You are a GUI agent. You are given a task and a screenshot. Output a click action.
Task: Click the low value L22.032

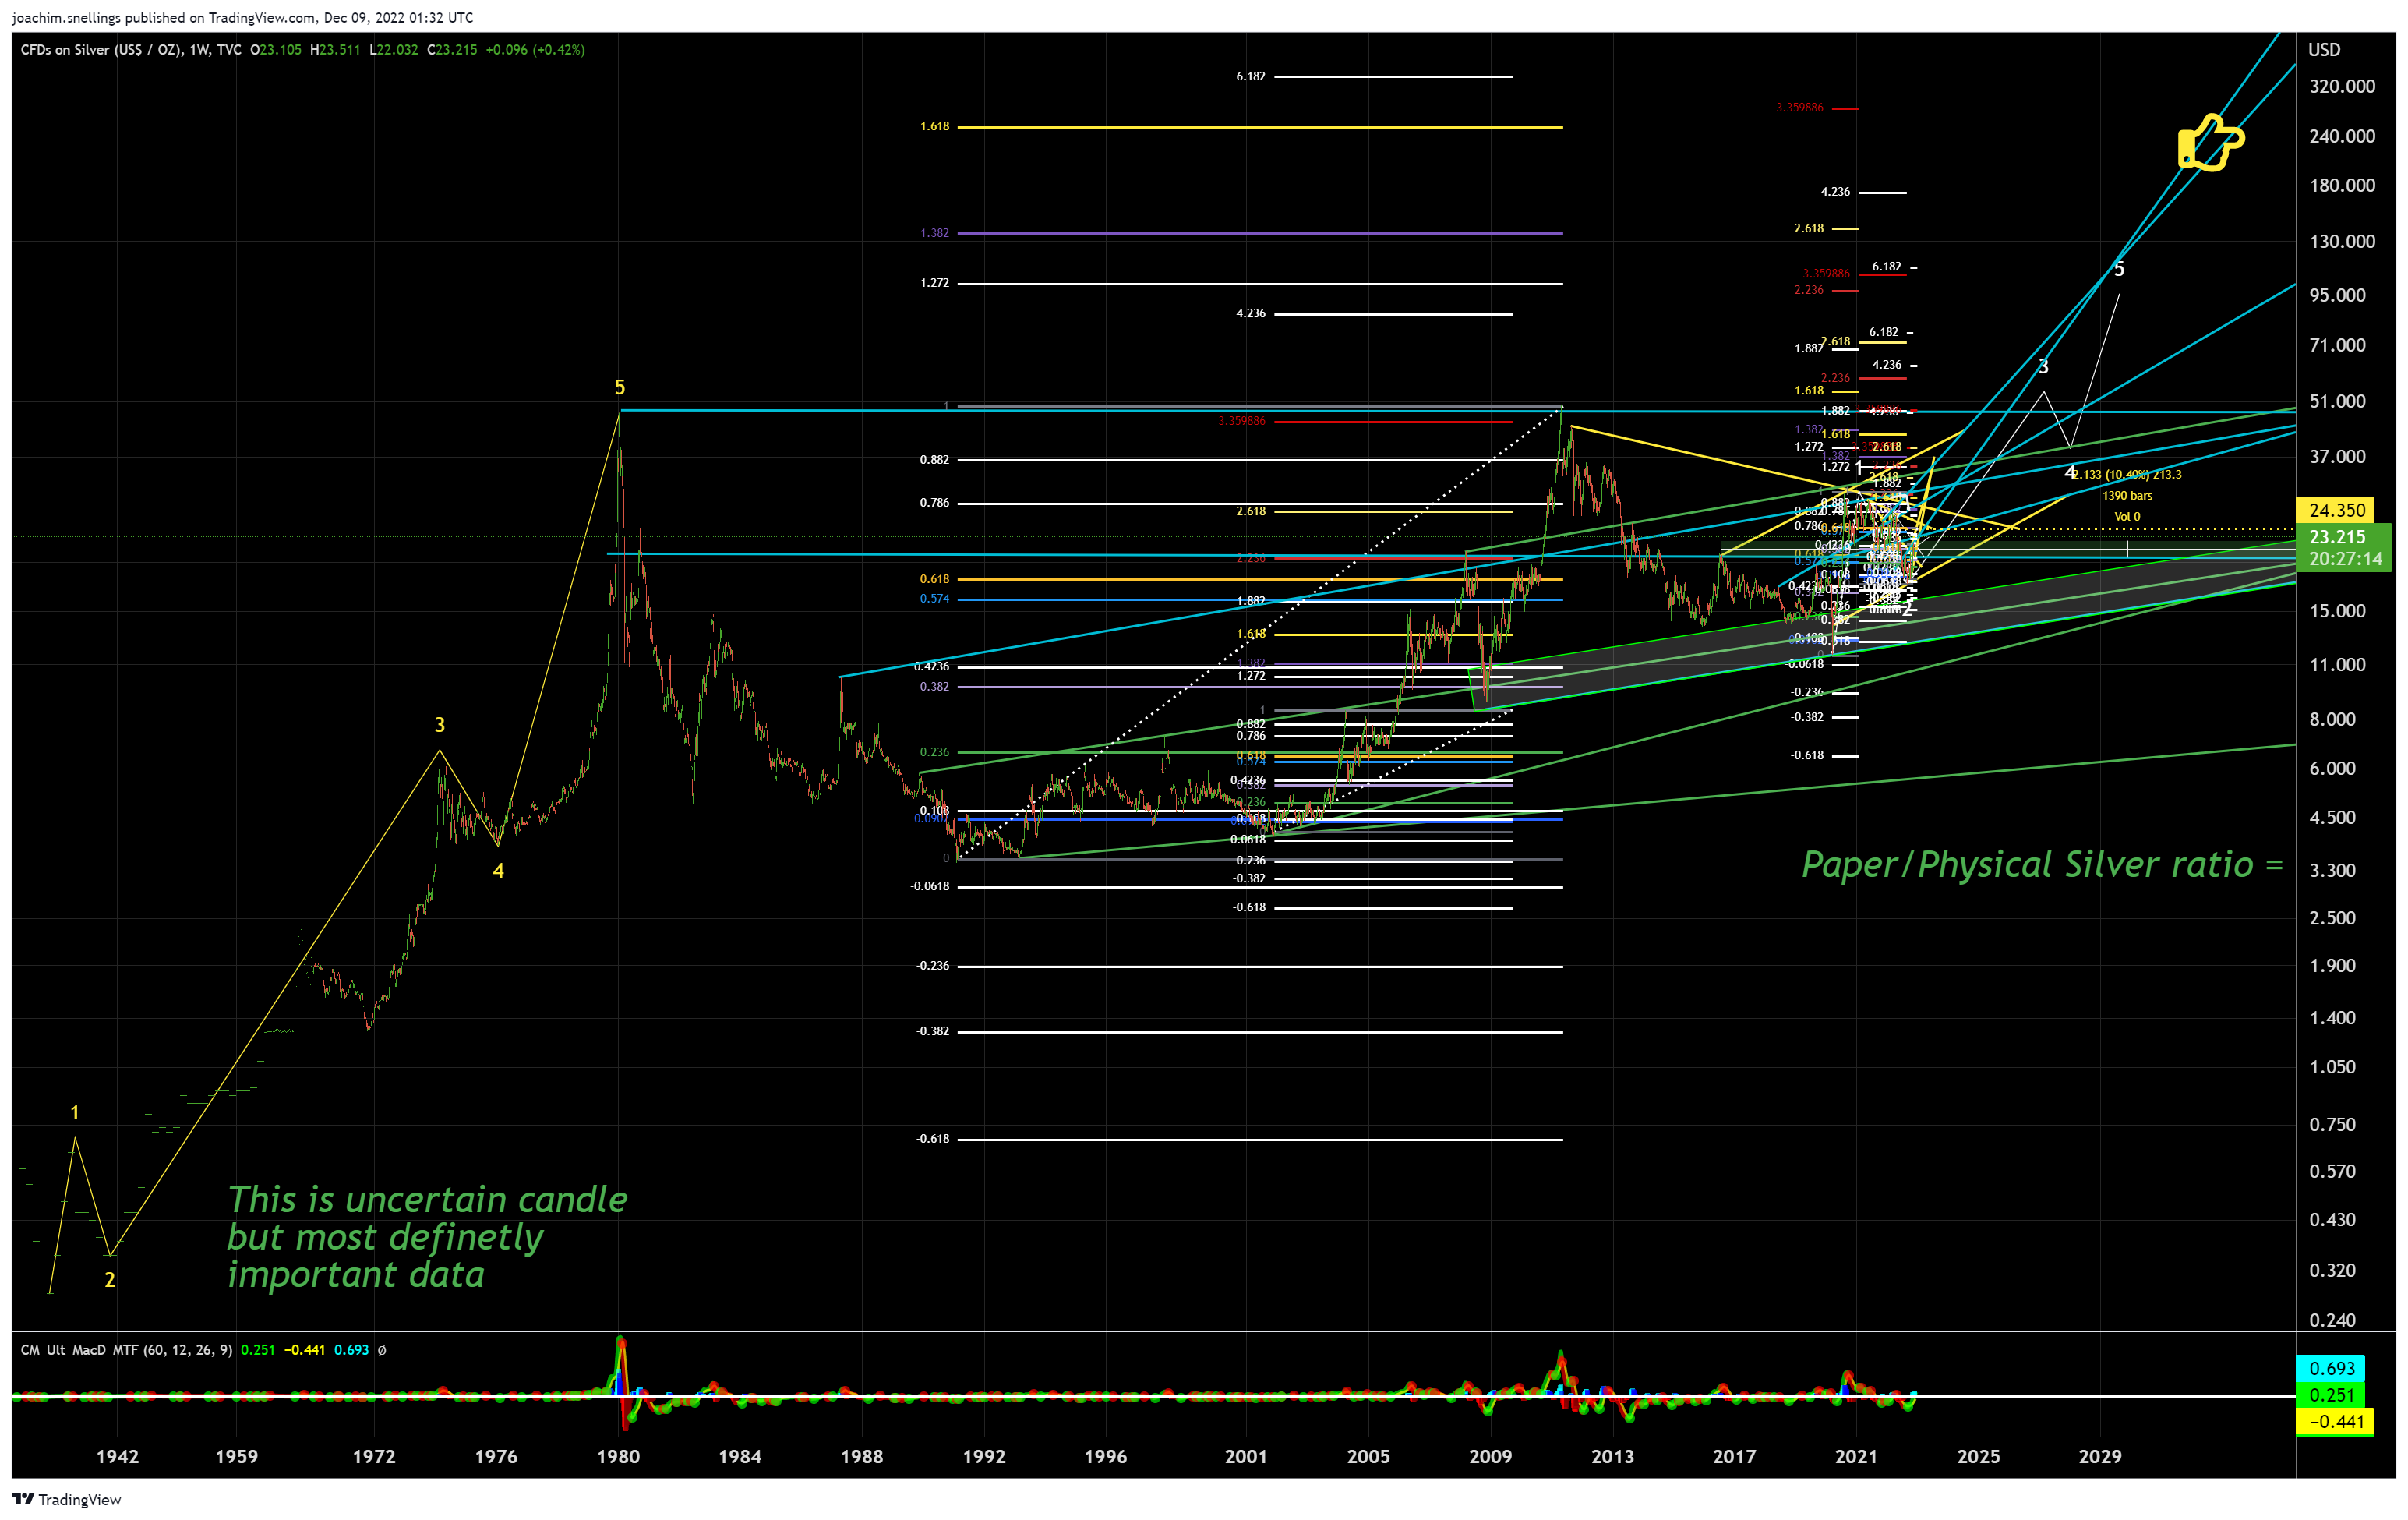(x=394, y=50)
